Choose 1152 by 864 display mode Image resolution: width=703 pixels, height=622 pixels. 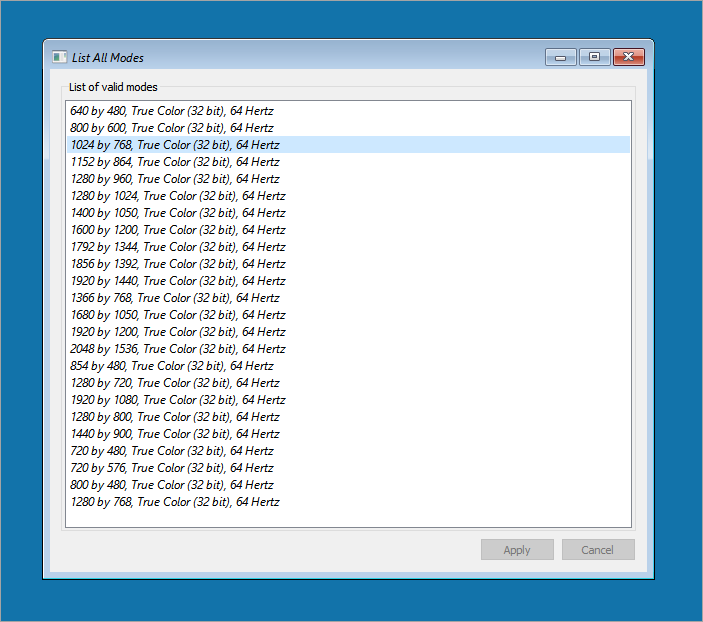point(348,162)
